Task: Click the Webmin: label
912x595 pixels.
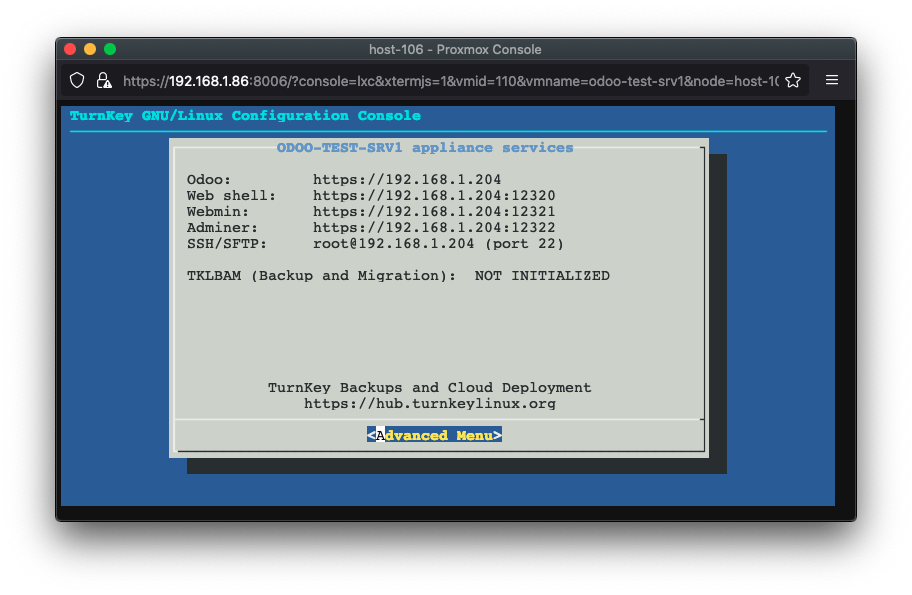Action: [218, 211]
